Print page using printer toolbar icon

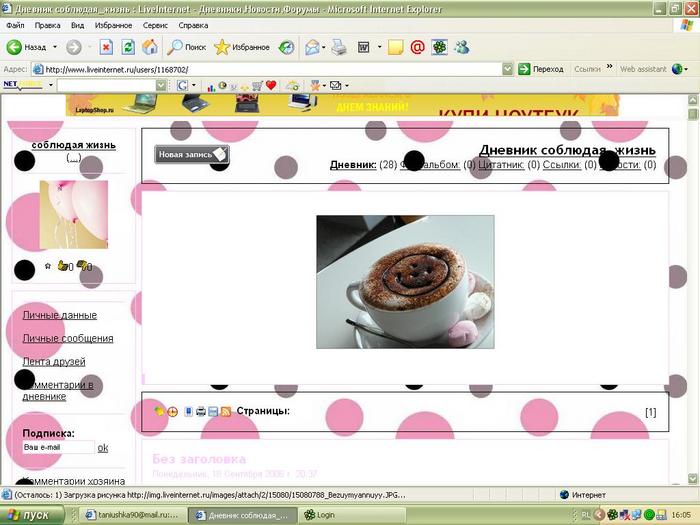(x=339, y=47)
